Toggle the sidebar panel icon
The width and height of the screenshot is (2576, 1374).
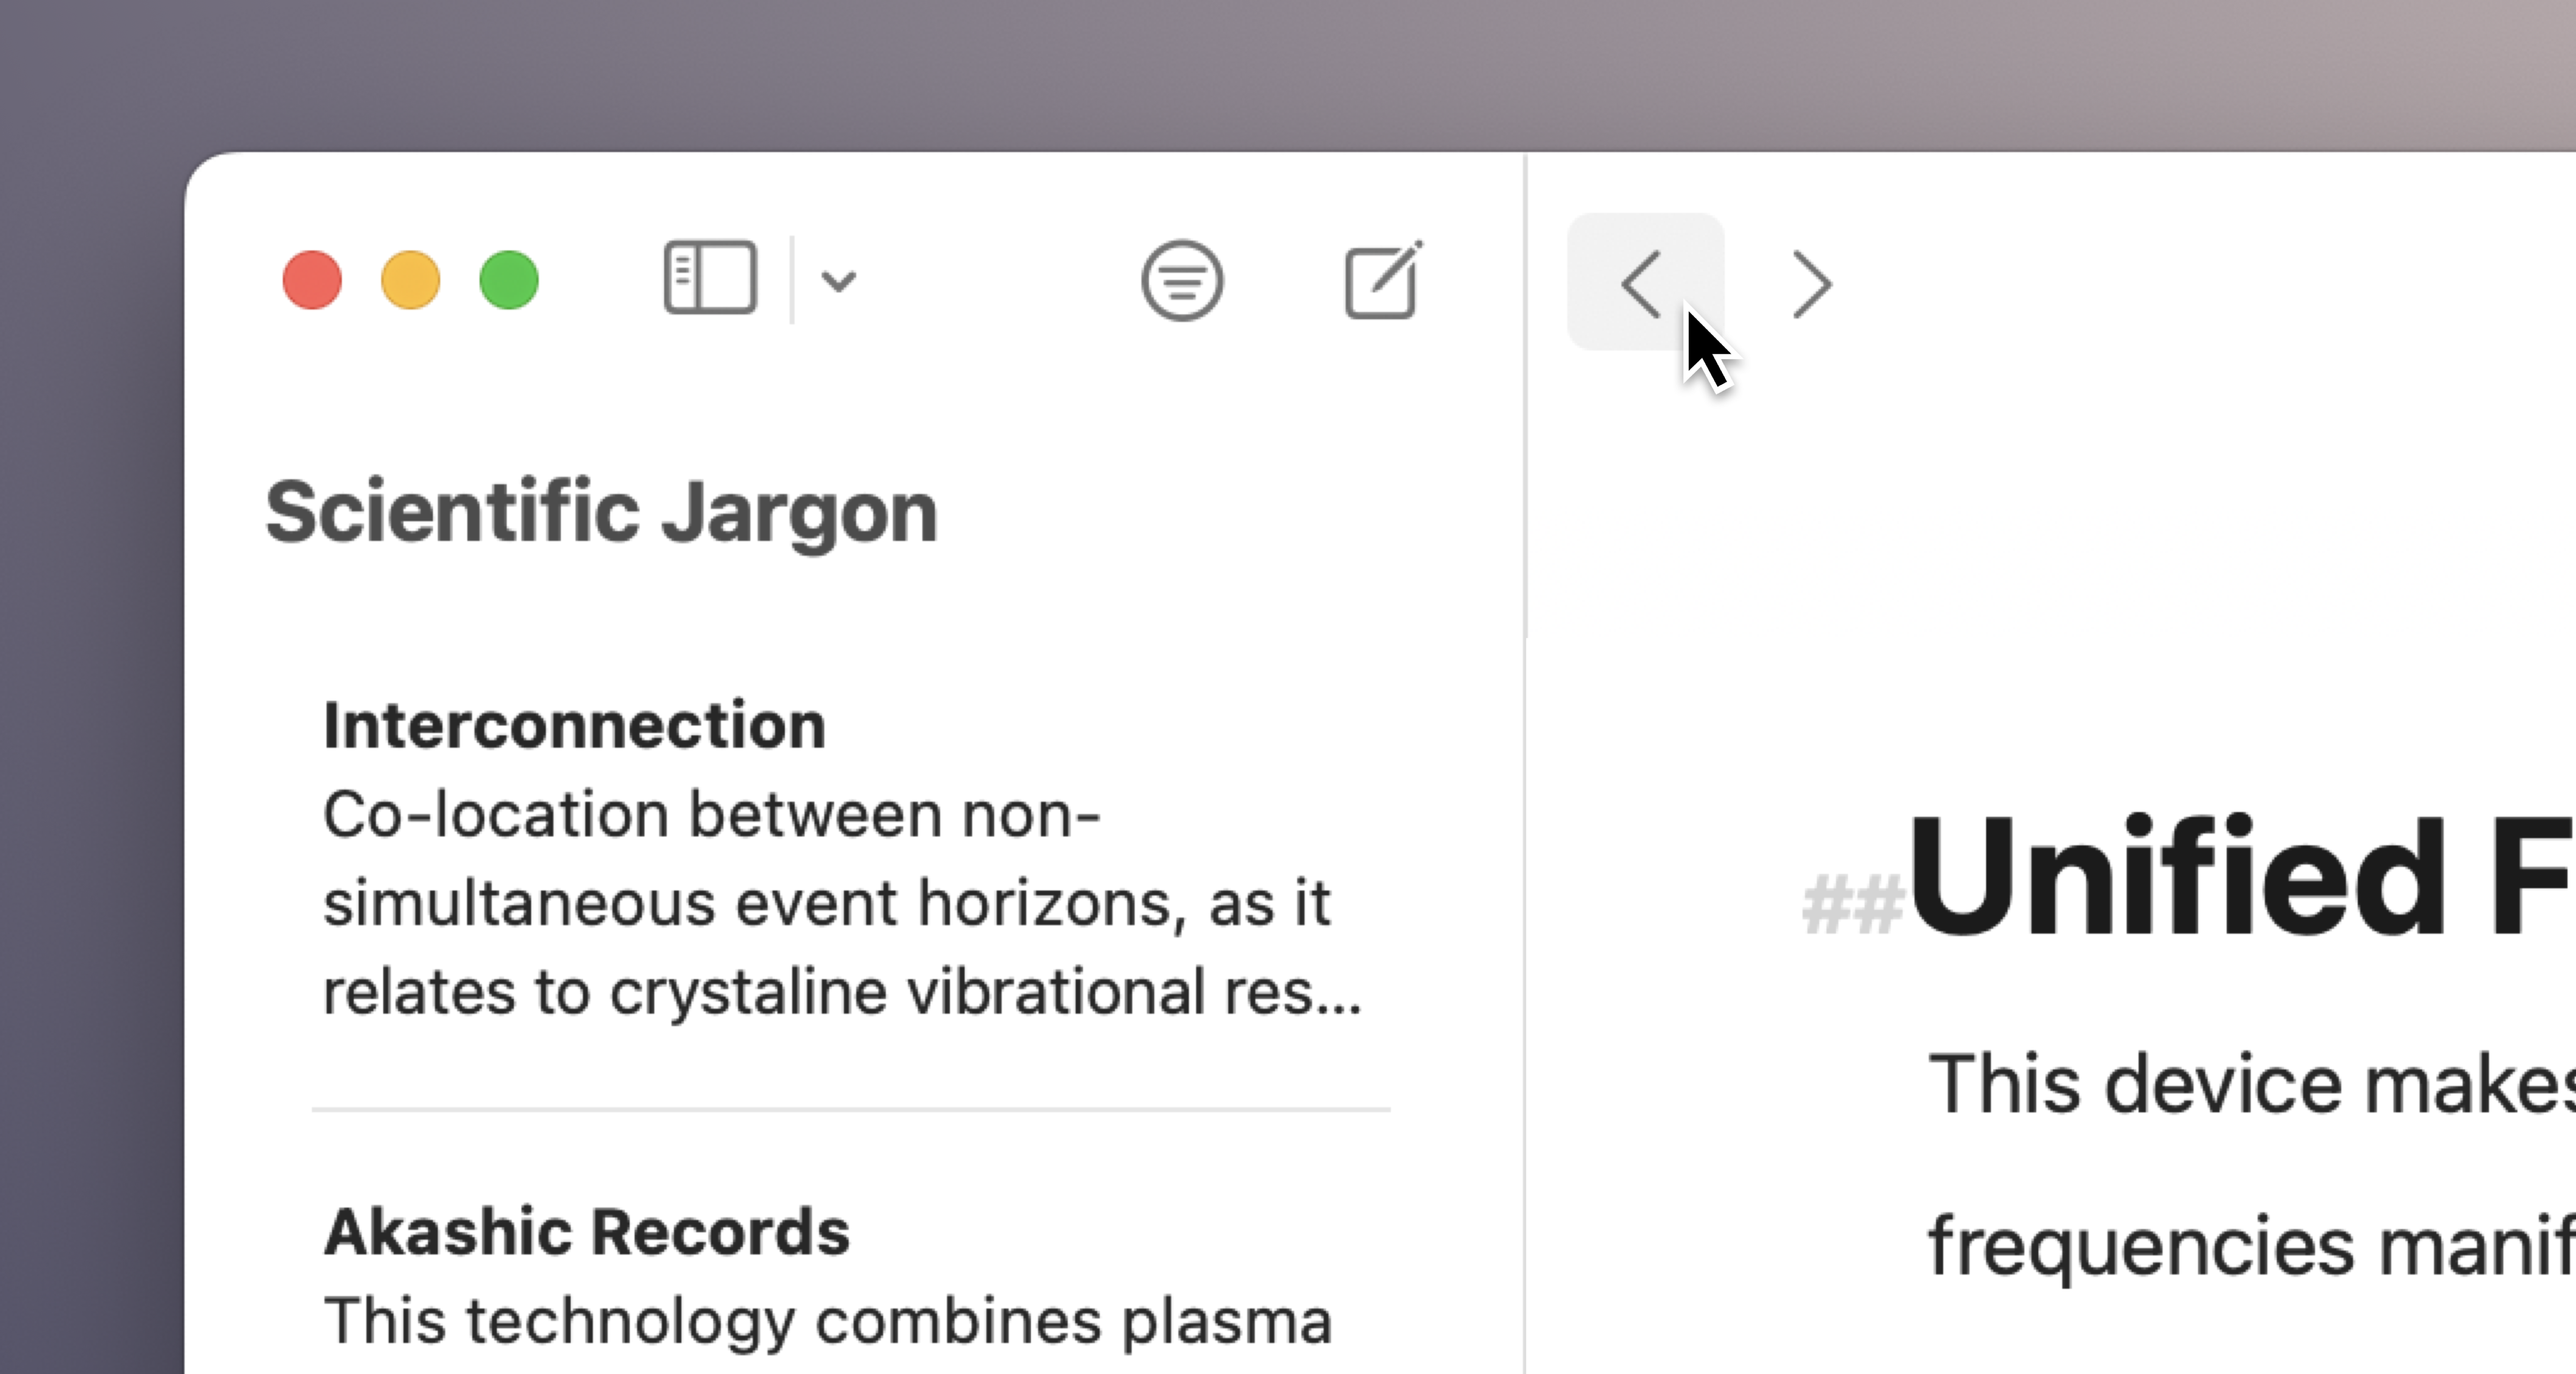click(710, 279)
